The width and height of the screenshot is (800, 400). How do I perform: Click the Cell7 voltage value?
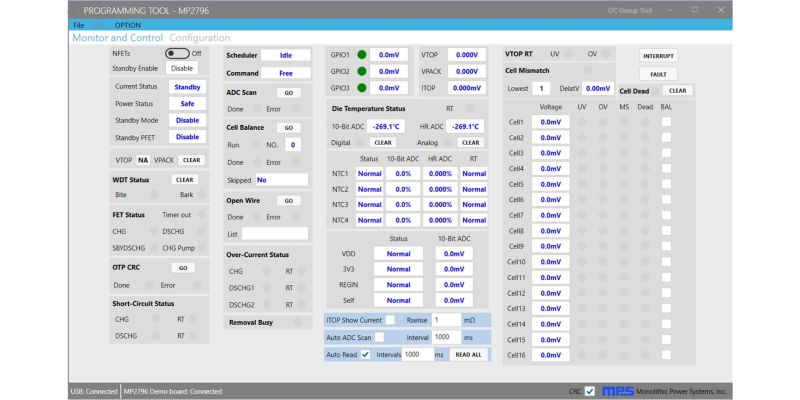coord(551,215)
